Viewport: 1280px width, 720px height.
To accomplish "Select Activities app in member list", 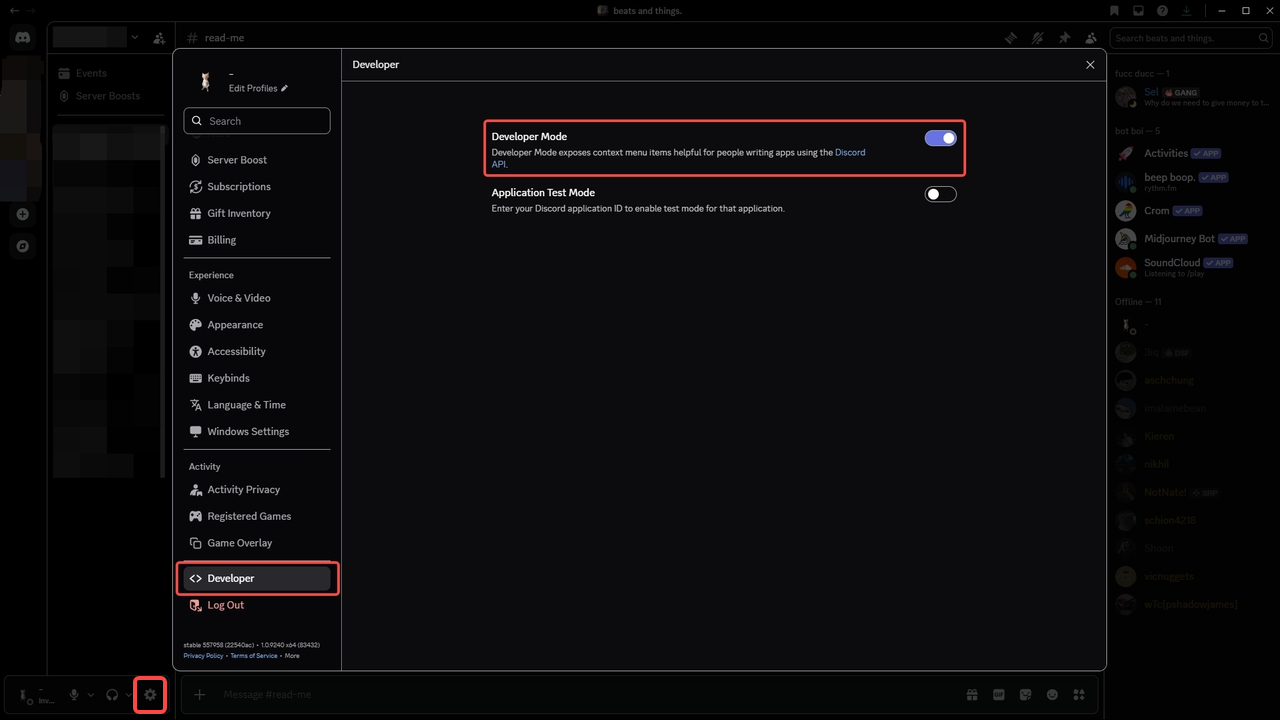I will click(1192, 153).
